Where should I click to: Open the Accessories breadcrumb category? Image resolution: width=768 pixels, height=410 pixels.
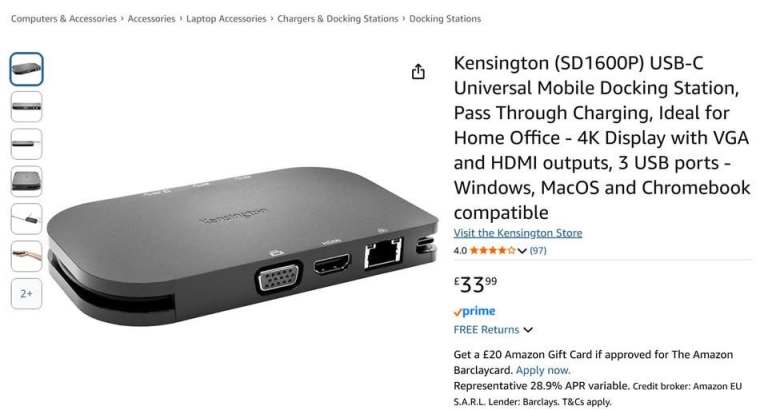pyautogui.click(x=151, y=19)
